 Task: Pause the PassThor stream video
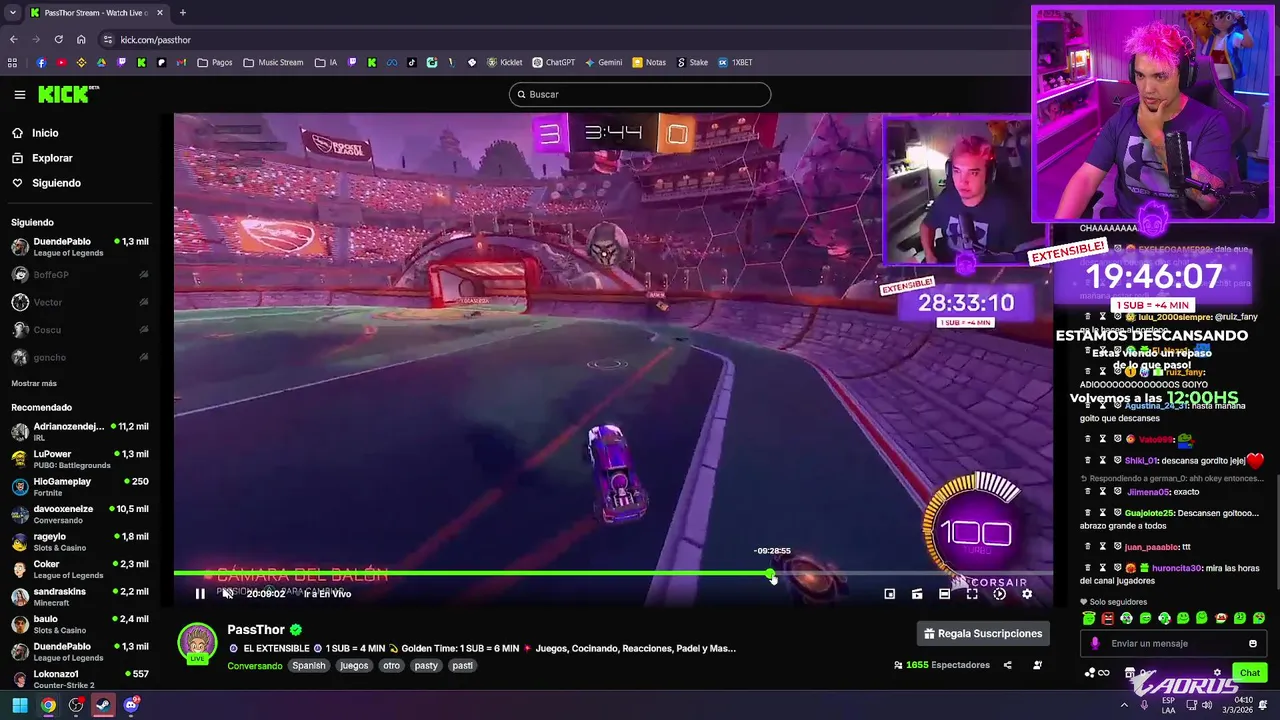tap(200, 594)
